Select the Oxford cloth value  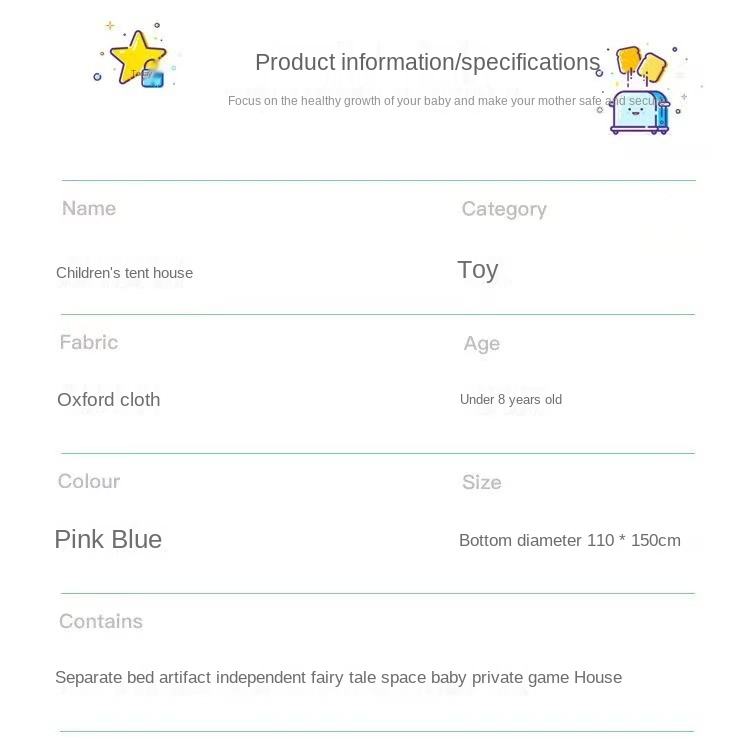coord(108,400)
